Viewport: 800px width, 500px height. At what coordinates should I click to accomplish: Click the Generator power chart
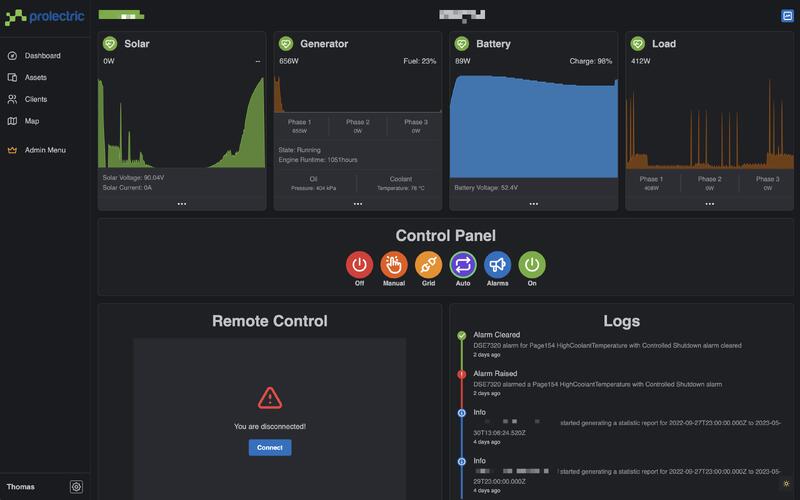click(358, 93)
